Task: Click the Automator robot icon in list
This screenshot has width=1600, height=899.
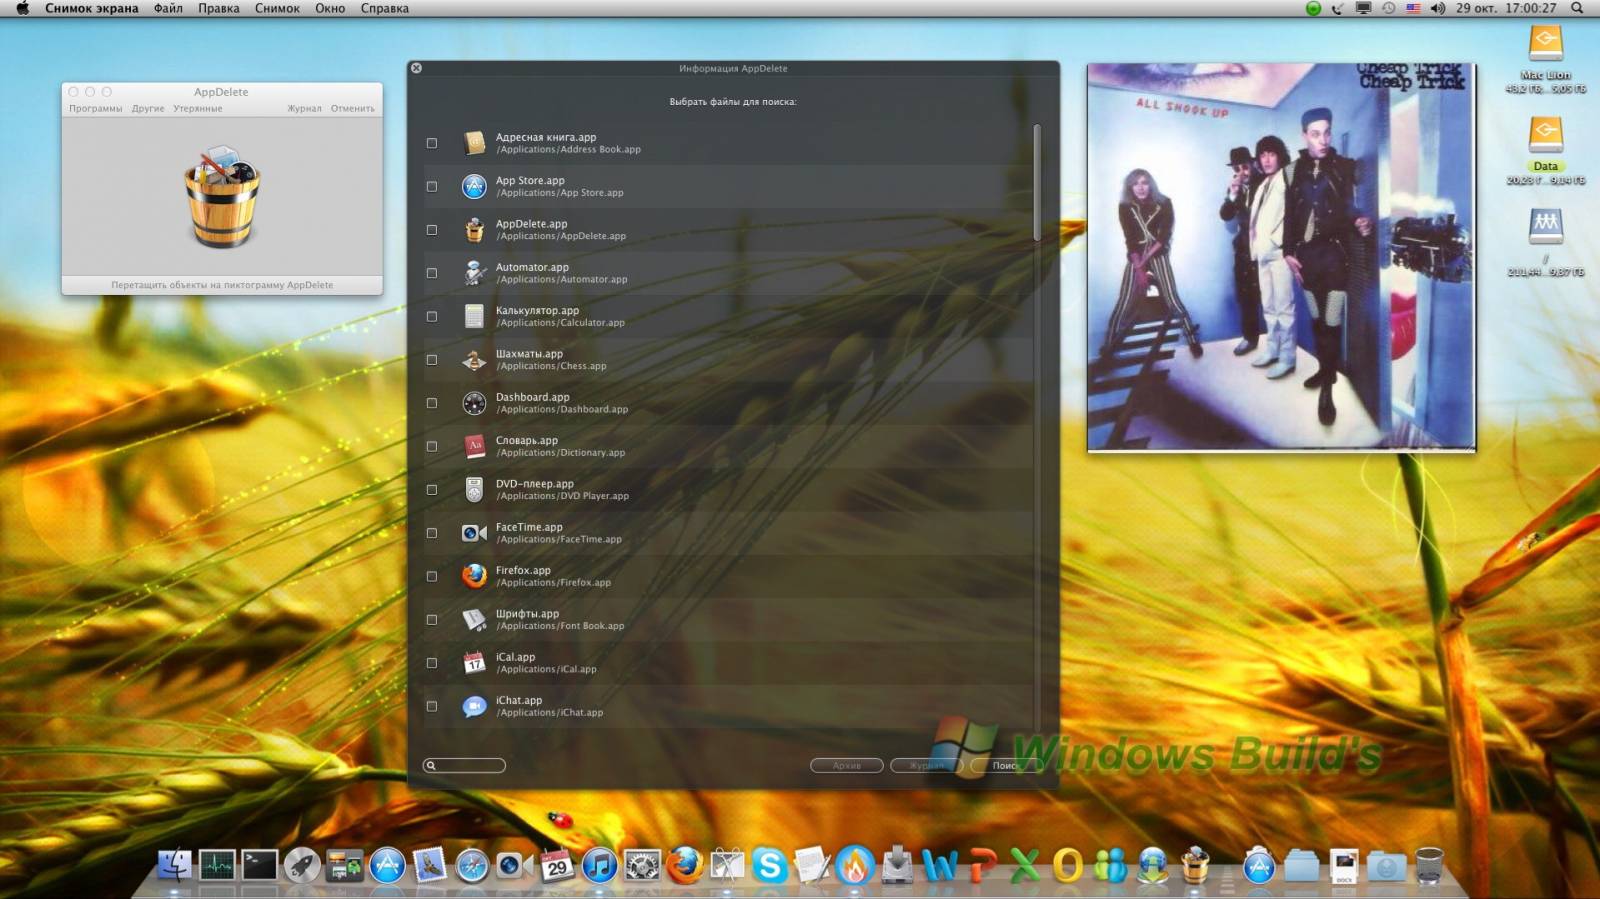Action: (474, 273)
